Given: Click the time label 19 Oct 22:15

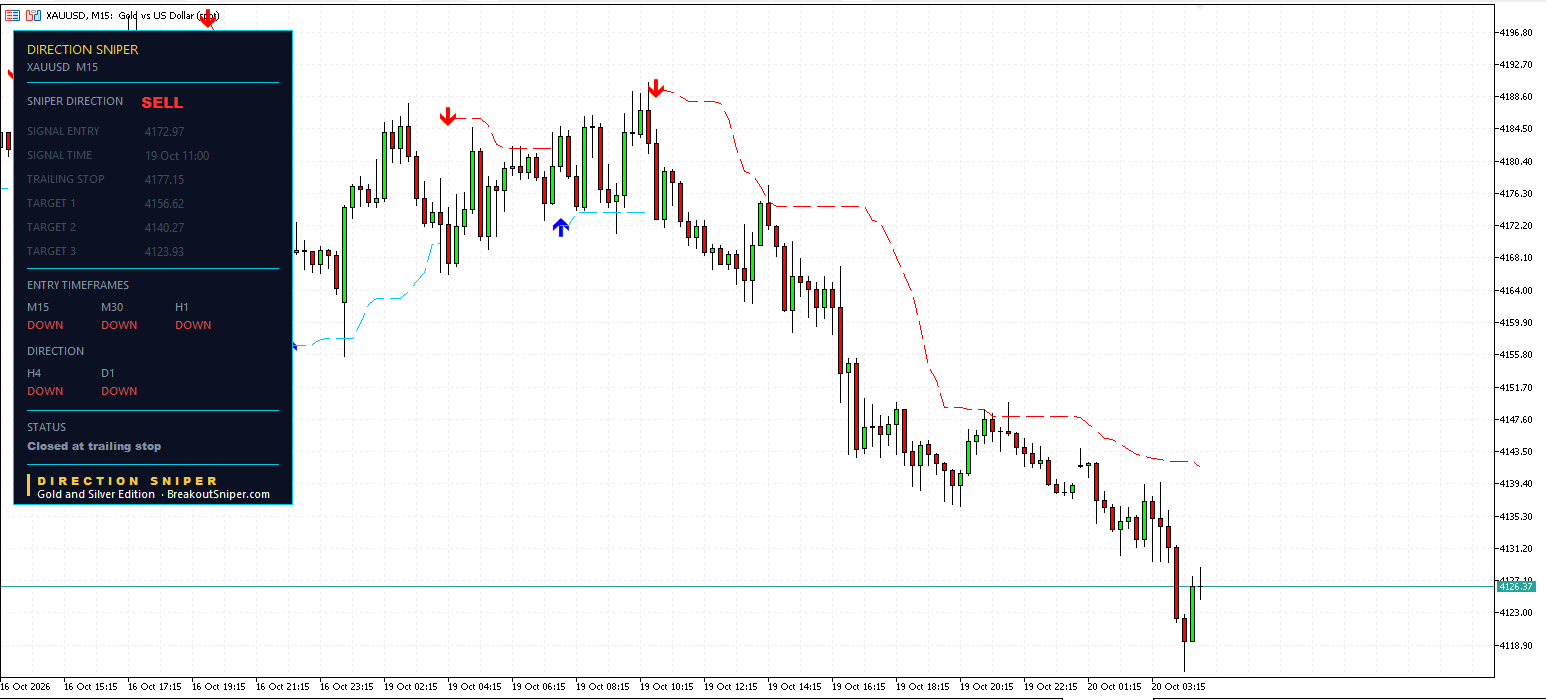Looking at the screenshot, I should coord(1051,687).
